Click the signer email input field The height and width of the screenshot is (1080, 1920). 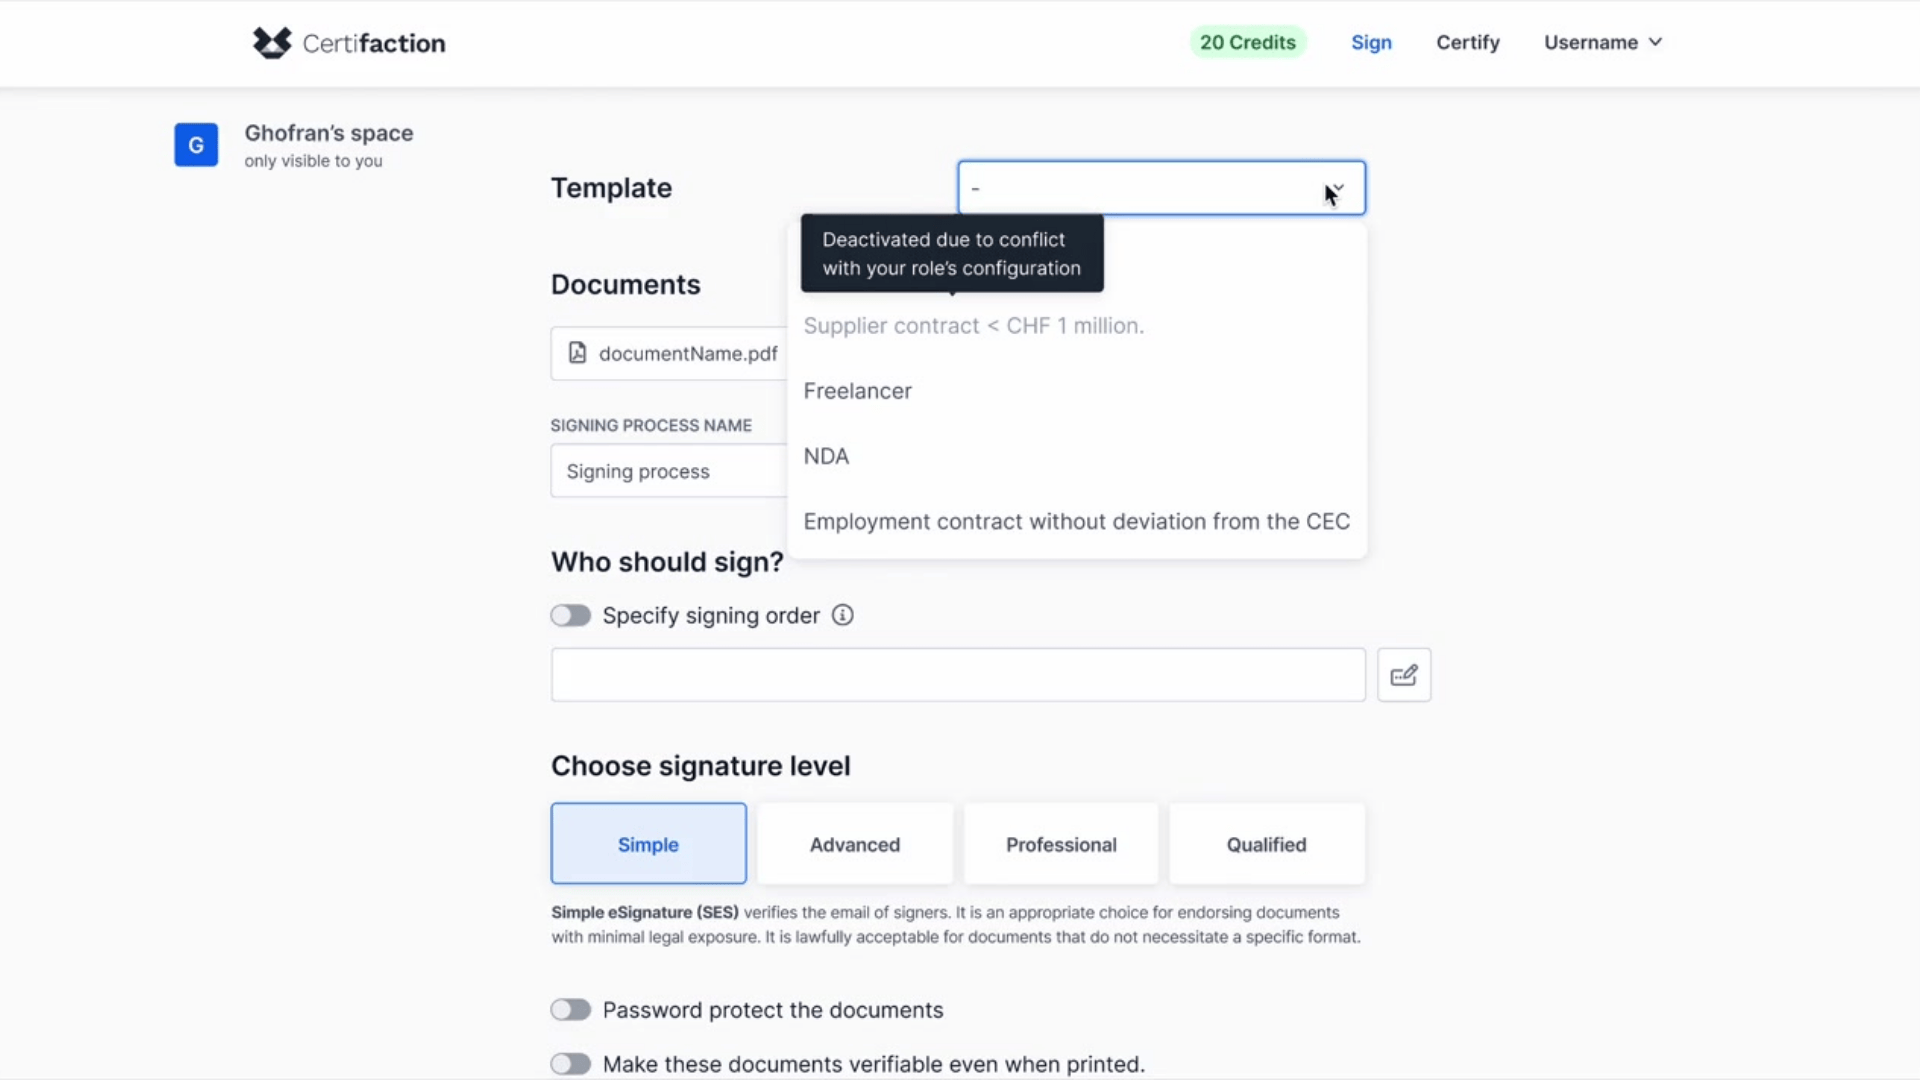point(957,674)
